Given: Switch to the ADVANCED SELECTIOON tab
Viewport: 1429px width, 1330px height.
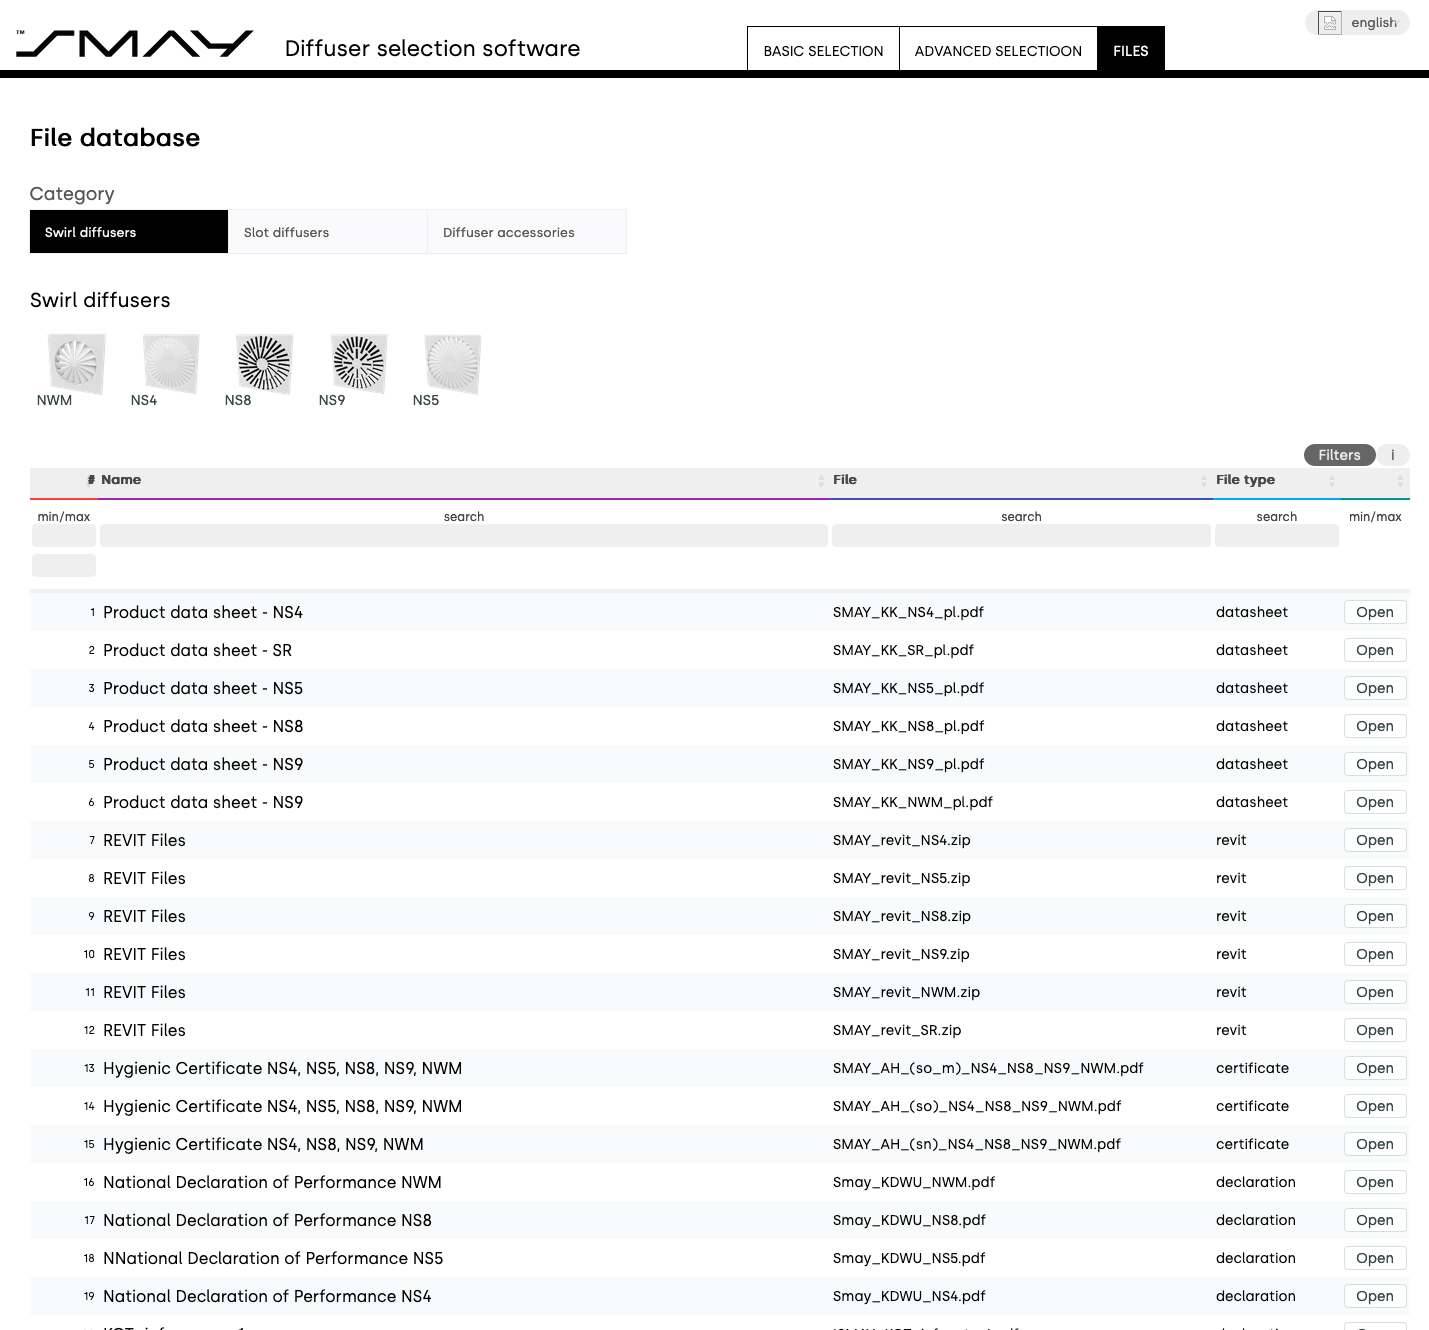Looking at the screenshot, I should pos(998,50).
